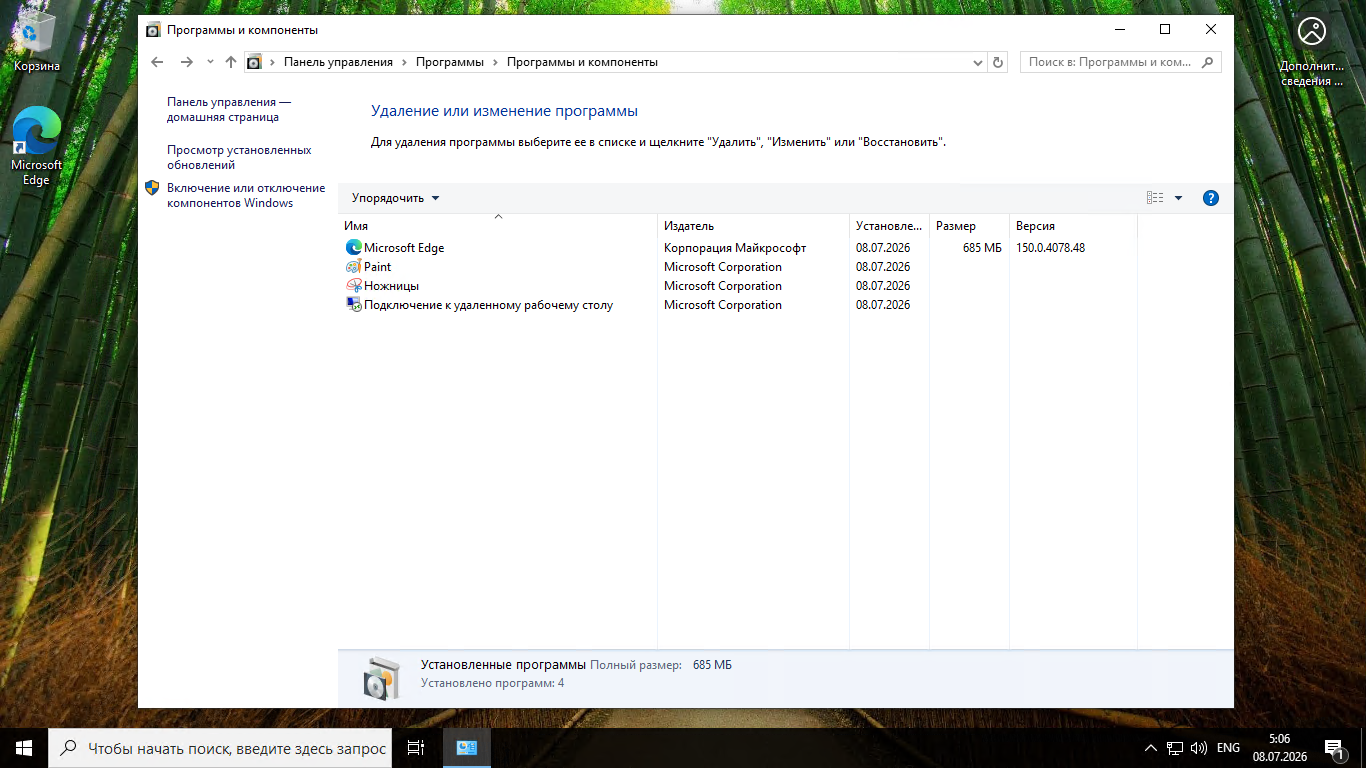Expand the chevron after the address bar icon
Image resolution: width=1366 pixels, height=768 pixels.
(273, 62)
